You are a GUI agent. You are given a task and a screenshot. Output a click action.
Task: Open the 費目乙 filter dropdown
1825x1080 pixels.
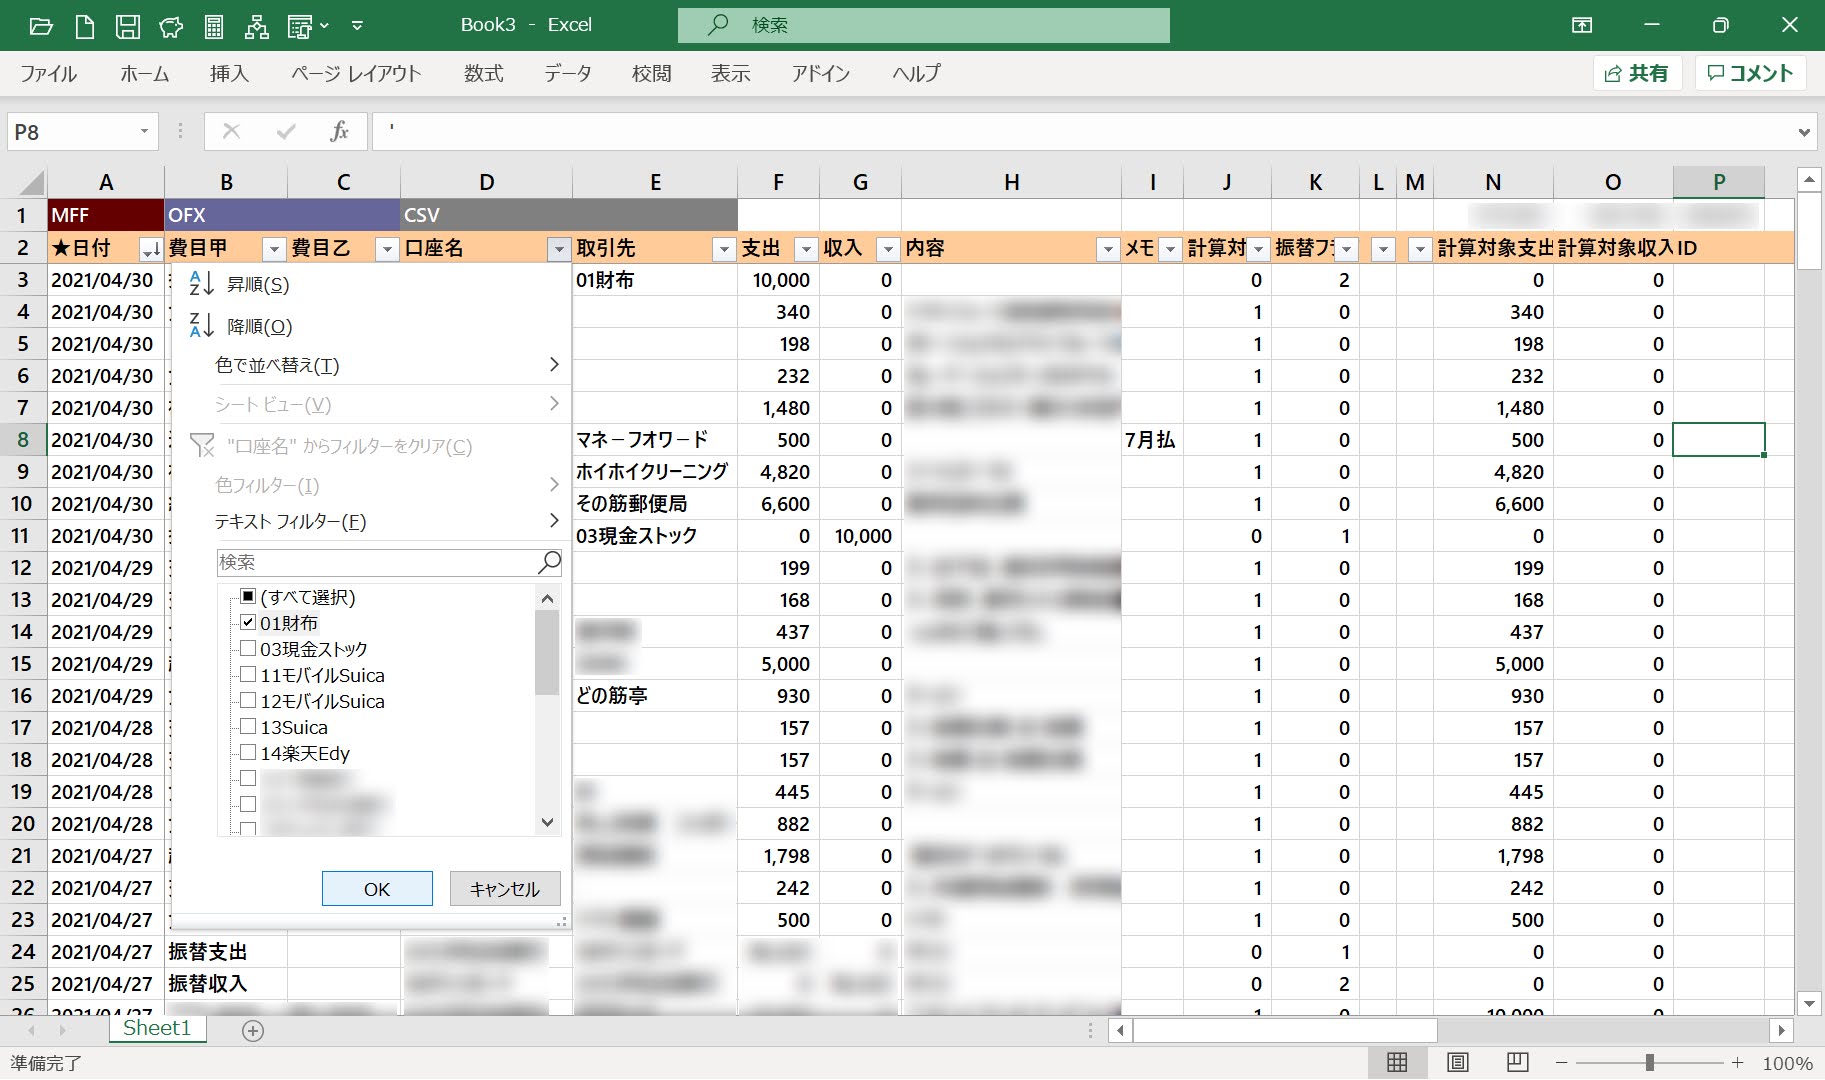[x=387, y=249]
